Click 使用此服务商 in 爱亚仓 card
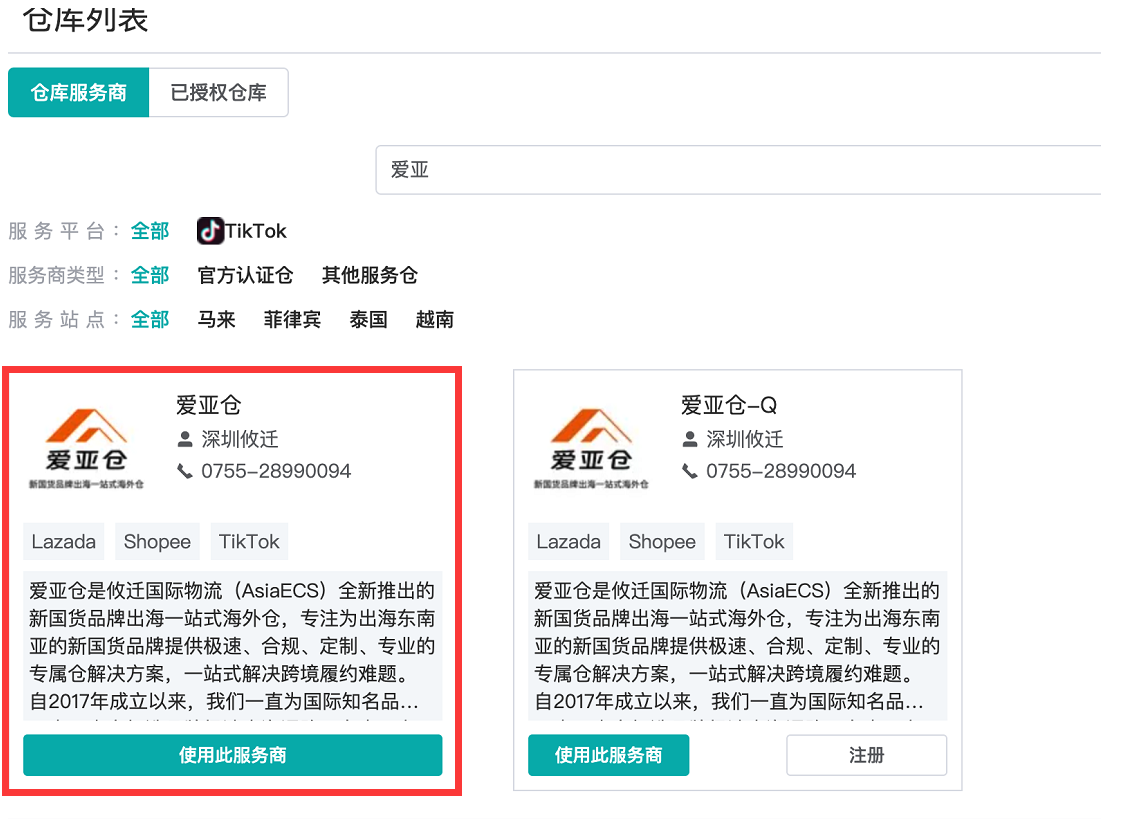This screenshot has width=1122, height=819. [x=233, y=755]
